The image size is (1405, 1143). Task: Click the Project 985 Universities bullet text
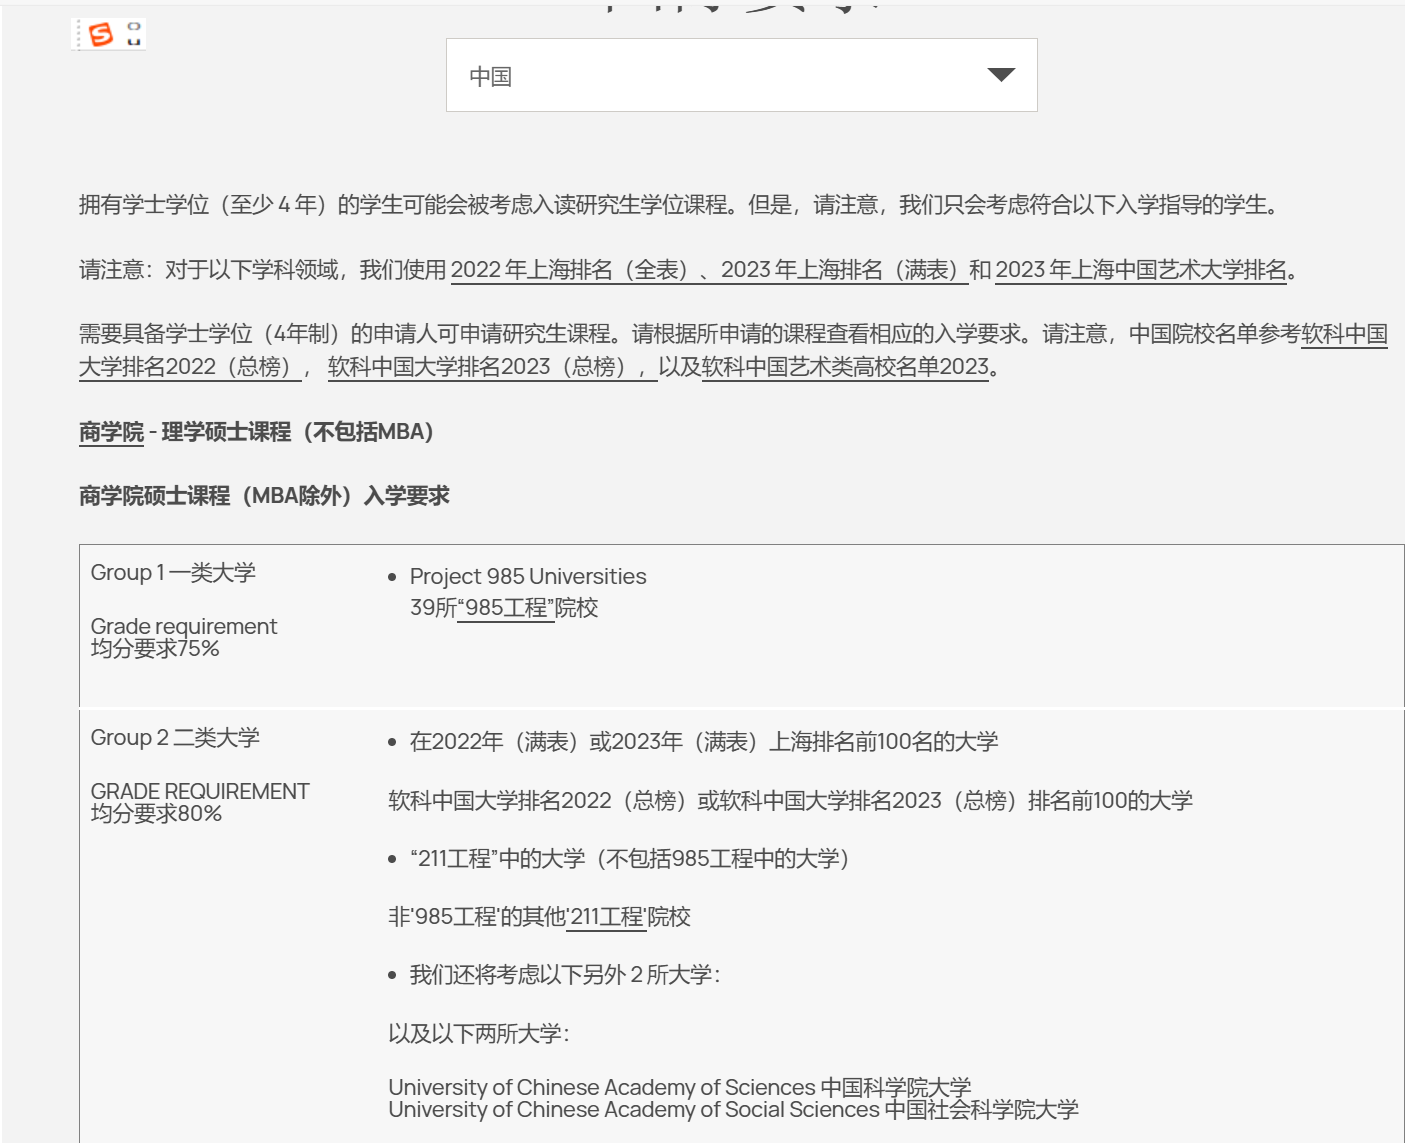coord(528,577)
